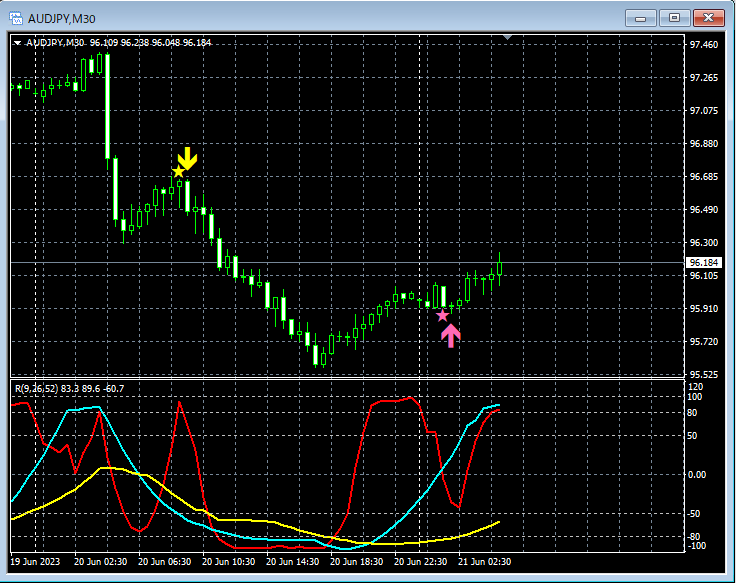Click the 19 Jun 2023 date label
737x583 pixels.
click(35, 562)
